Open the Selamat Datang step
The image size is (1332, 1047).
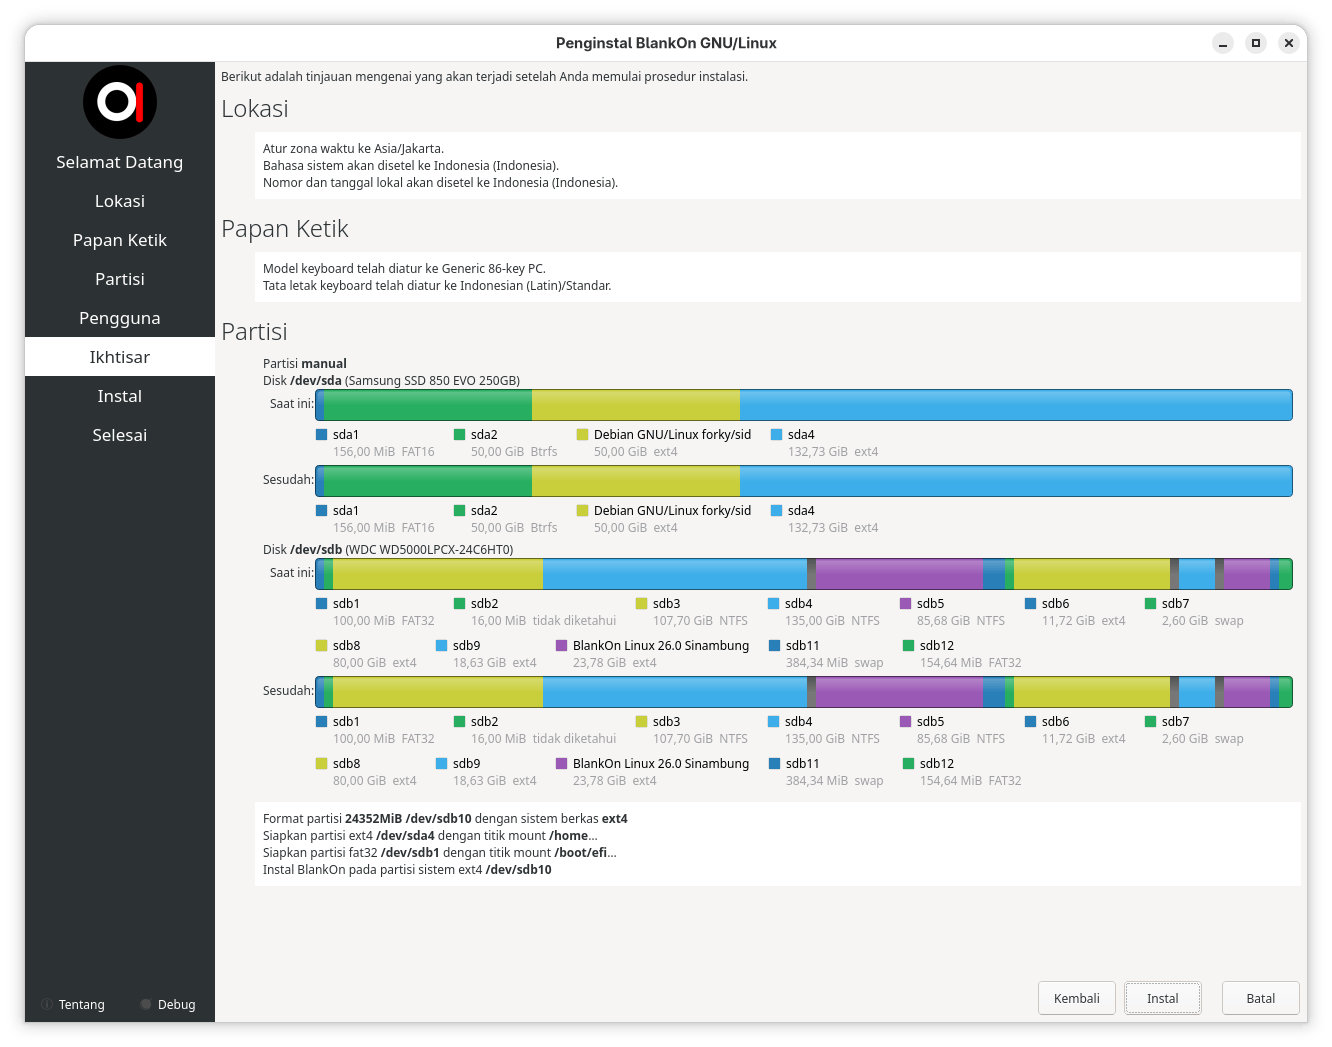[x=120, y=162]
